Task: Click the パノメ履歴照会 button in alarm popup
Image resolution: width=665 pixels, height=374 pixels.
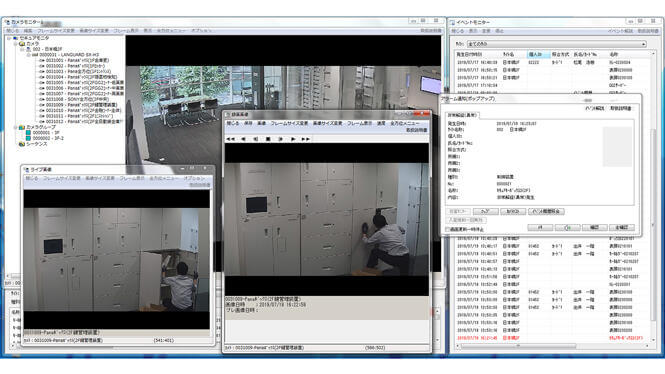Action: click(546, 211)
